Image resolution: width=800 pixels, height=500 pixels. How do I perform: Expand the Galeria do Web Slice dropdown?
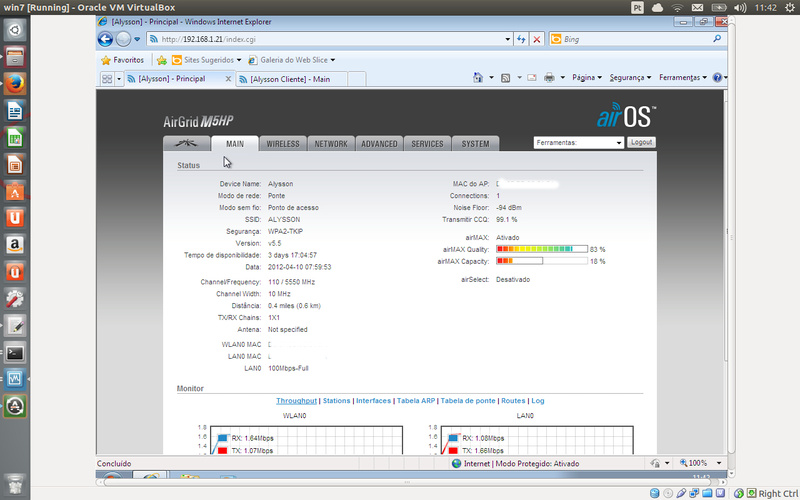point(333,60)
